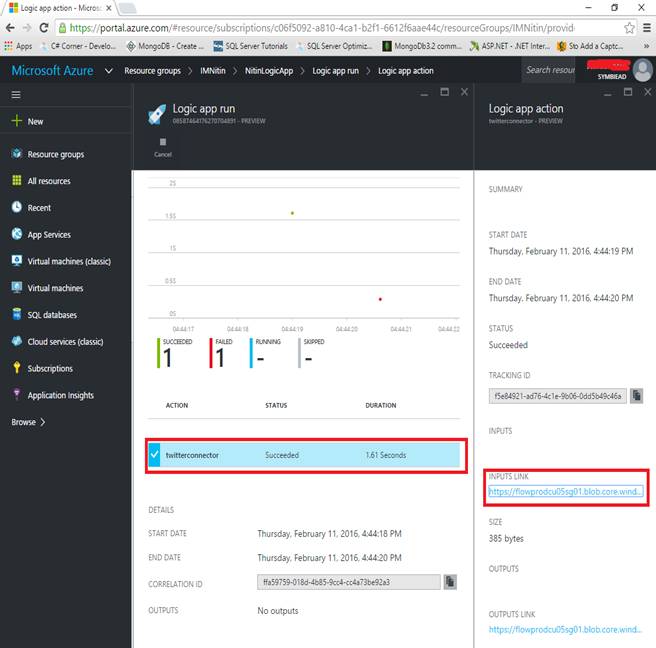656x648 pixels.
Task: Click the Logic app run rocket icon
Action: coord(157,115)
